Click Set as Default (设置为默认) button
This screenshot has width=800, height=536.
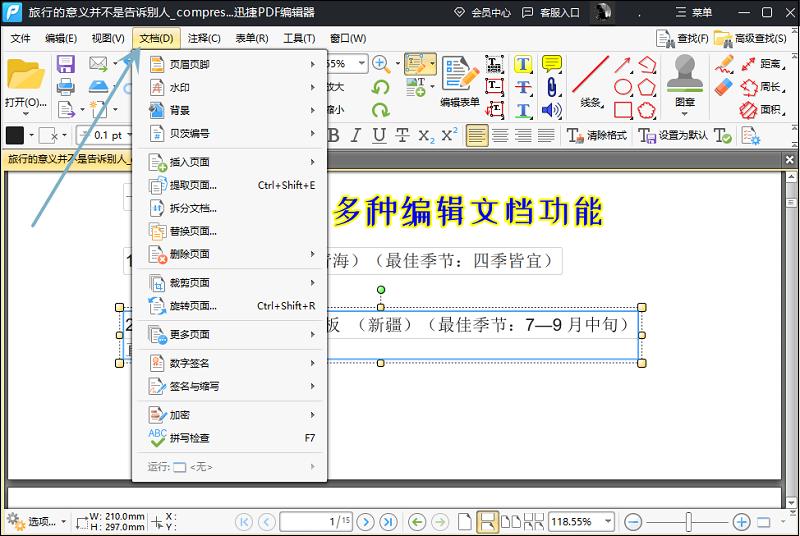[674, 135]
